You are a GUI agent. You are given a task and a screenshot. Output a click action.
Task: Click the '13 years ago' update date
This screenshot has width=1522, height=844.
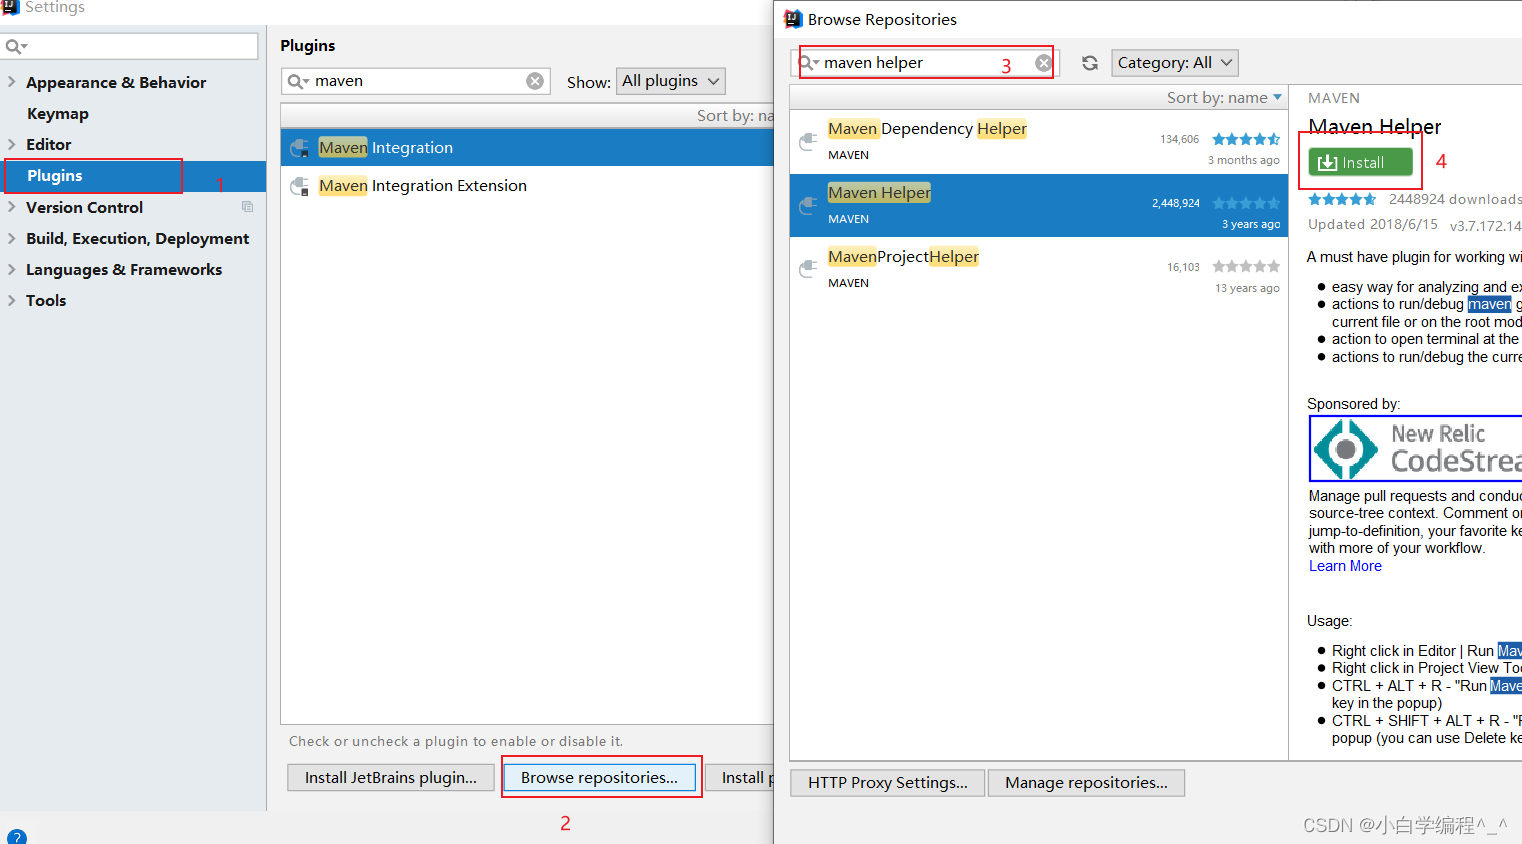pos(1247,288)
